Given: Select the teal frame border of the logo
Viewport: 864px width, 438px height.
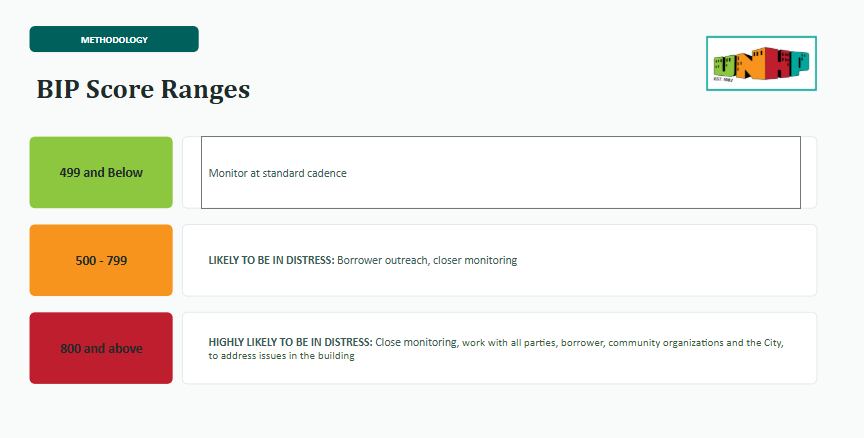Looking at the screenshot, I should [x=762, y=37].
